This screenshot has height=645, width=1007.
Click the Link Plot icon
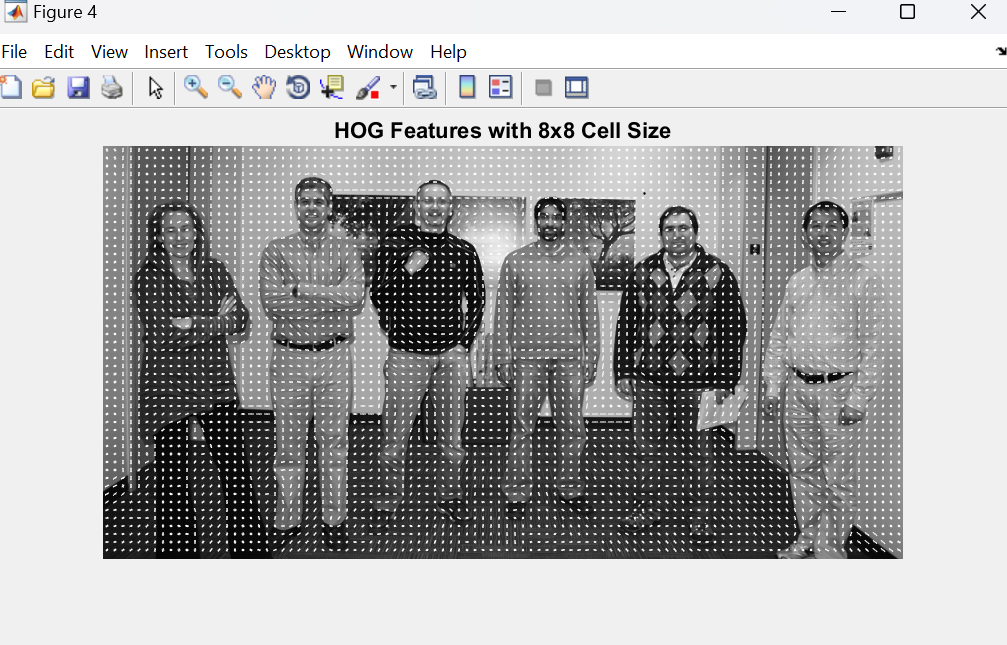[425, 87]
